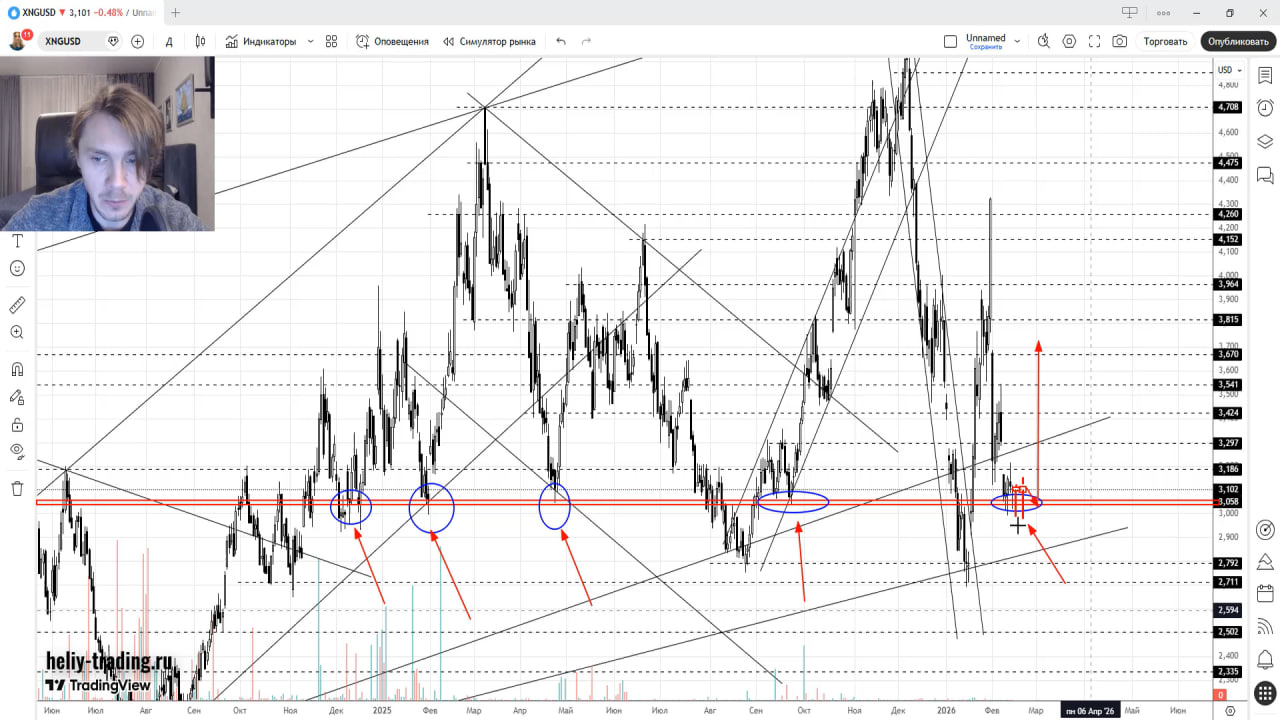1280x720 pixels.
Task: Expand the Unnamed layout dropdown arrow
Action: coord(1017,41)
